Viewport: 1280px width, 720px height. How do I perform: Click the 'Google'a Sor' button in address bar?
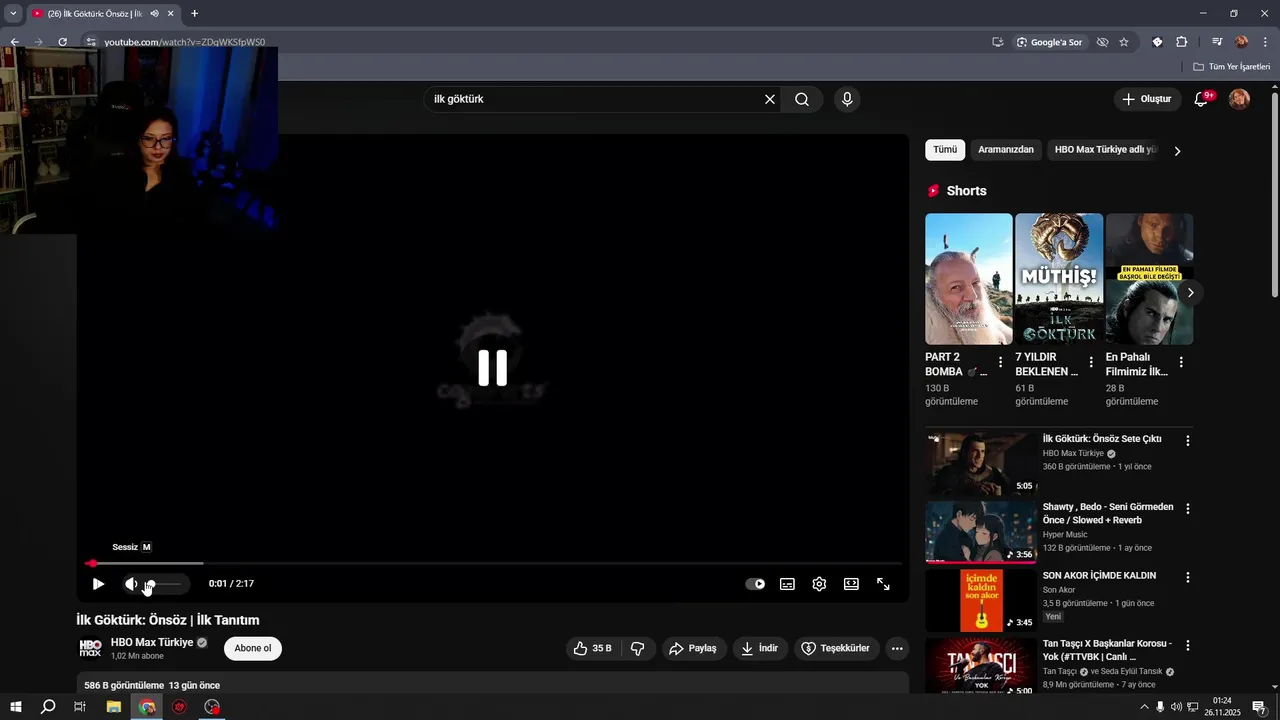coord(1050,42)
